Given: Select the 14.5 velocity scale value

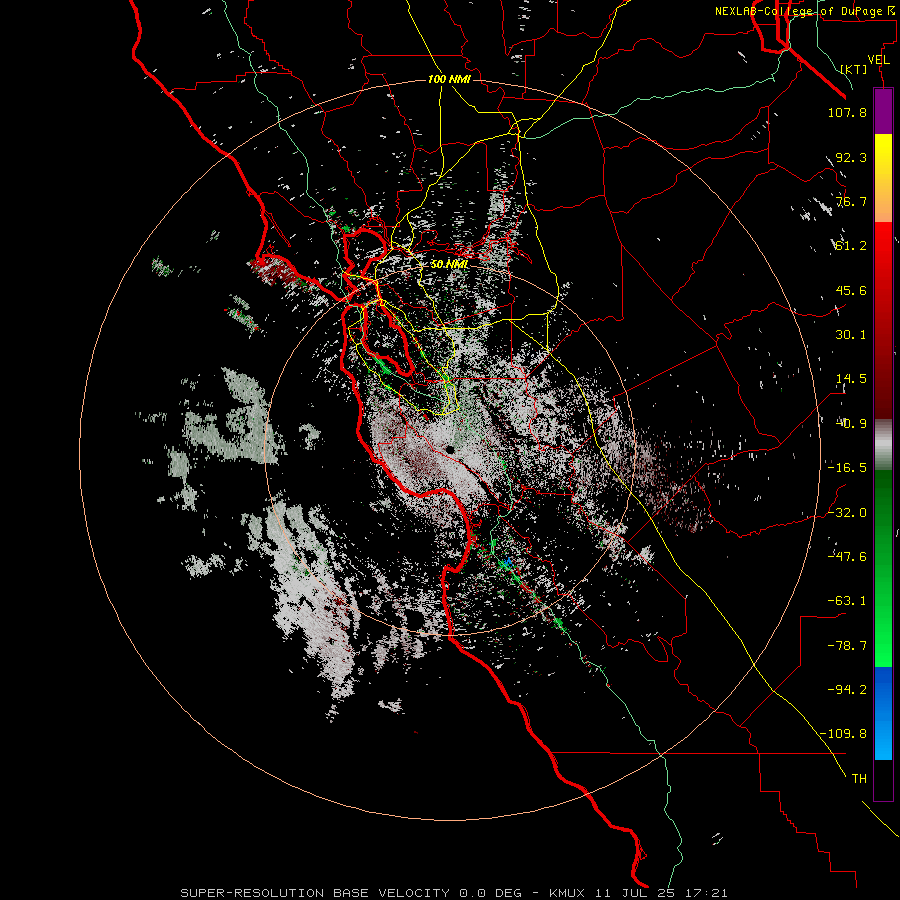Looking at the screenshot, I should tap(851, 379).
